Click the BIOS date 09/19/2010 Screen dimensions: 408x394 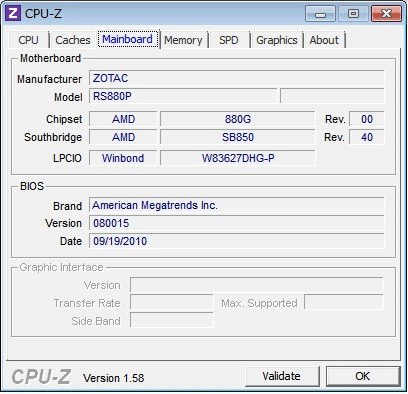click(236, 241)
